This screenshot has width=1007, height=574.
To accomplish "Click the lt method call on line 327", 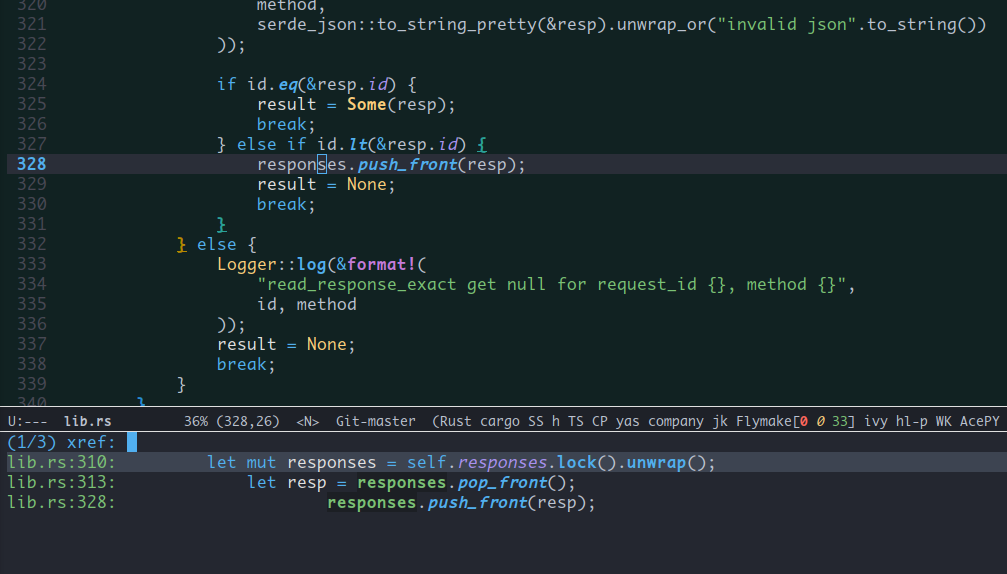I will (357, 144).
